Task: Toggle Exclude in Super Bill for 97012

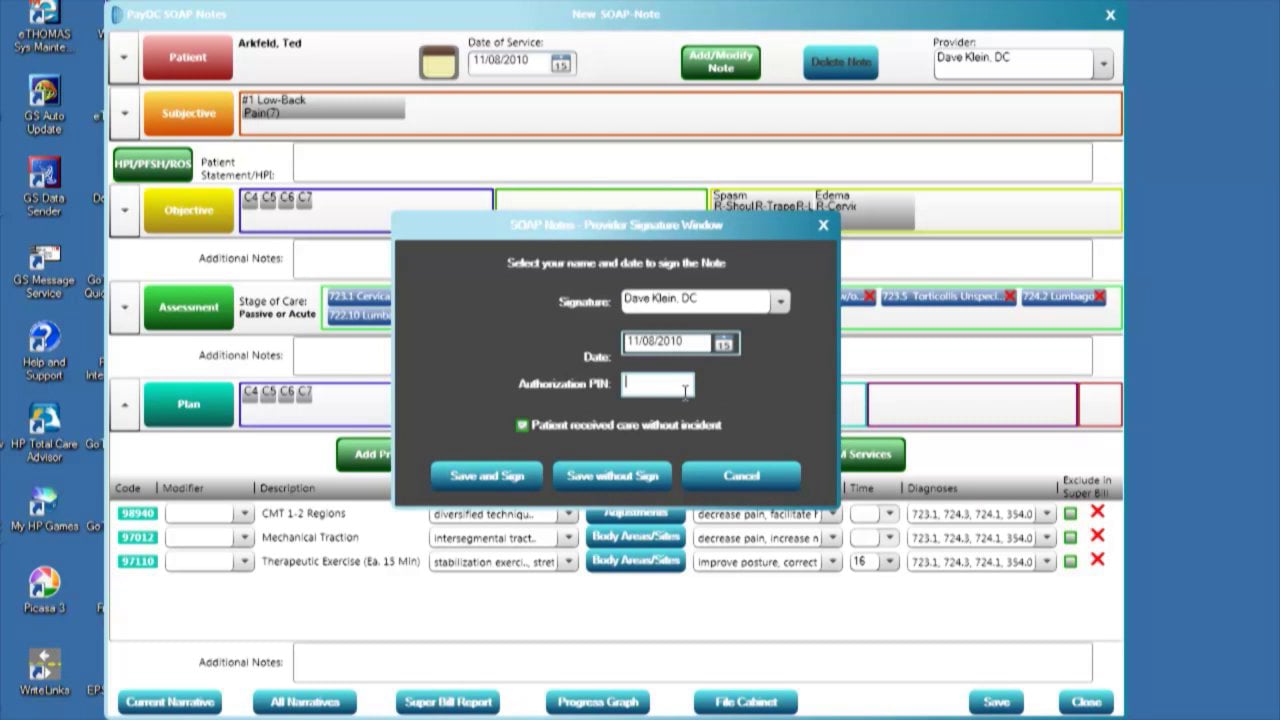Action: (1070, 537)
